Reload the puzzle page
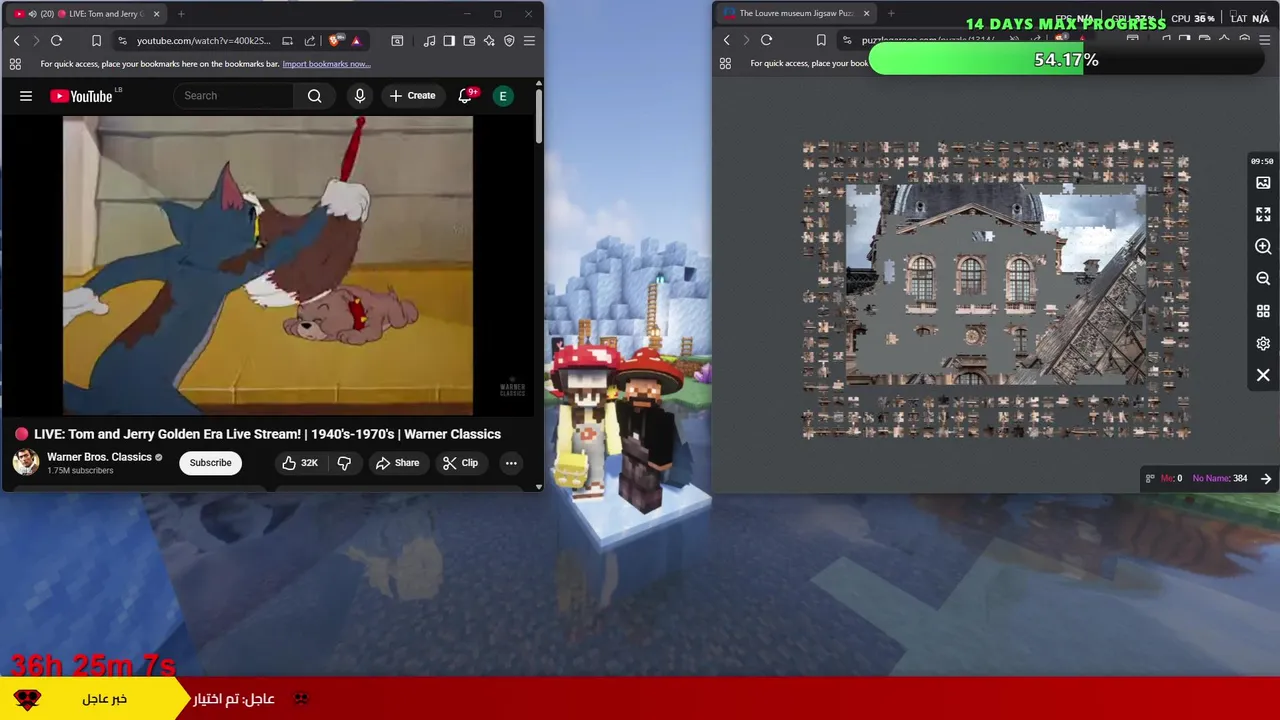 766,40
